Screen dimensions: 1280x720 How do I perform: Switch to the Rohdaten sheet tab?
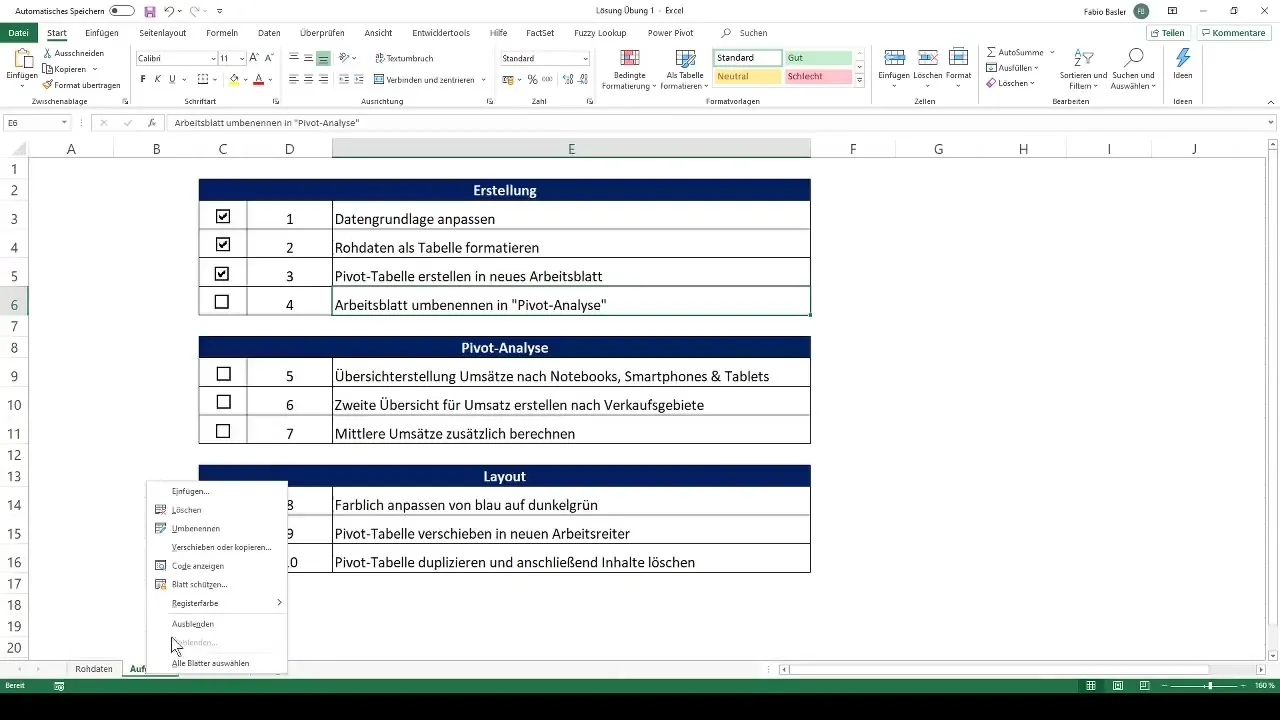click(x=94, y=669)
